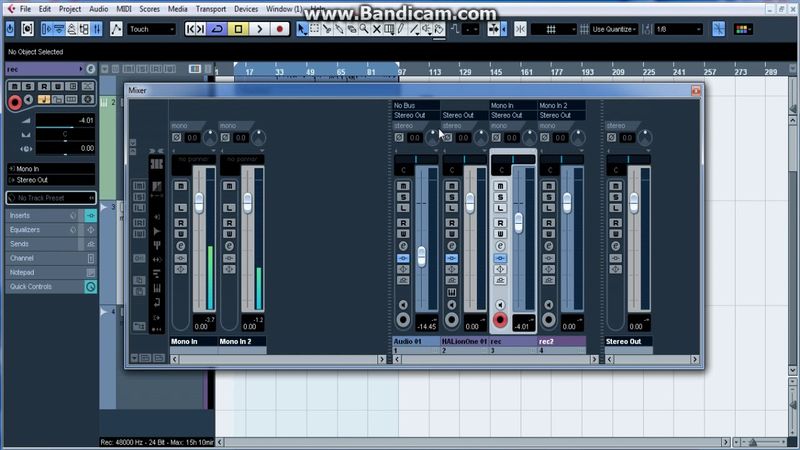Image resolution: width=800 pixels, height=450 pixels.
Task: Go to previous marker in transport
Action: [190, 29]
